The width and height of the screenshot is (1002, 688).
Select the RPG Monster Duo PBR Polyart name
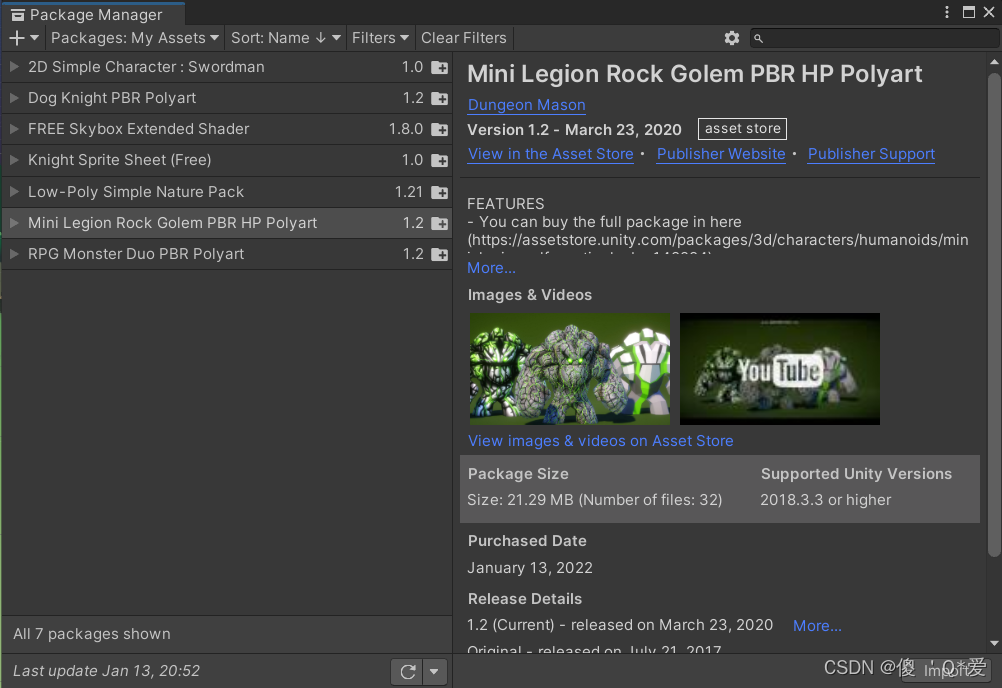click(x=135, y=254)
